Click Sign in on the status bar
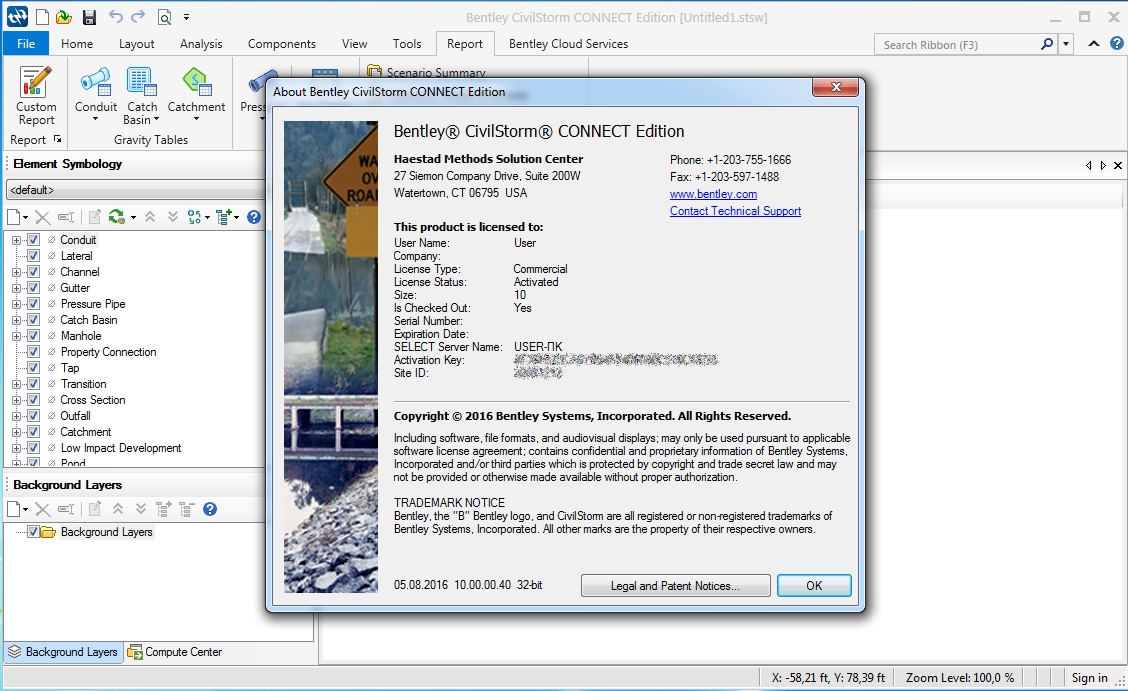Screen dimensions: 1128x691 [1089, 677]
